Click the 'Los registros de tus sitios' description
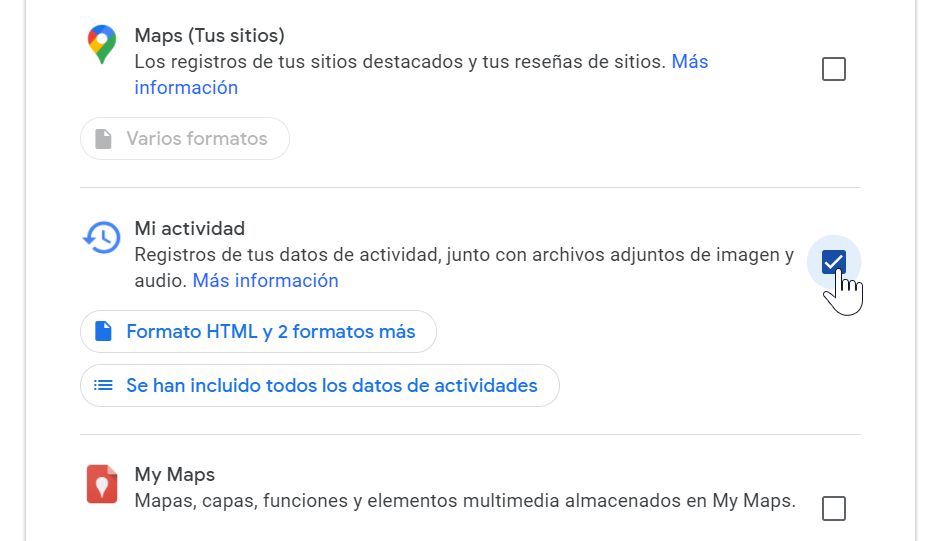This screenshot has height=541, width=935. [x=400, y=62]
